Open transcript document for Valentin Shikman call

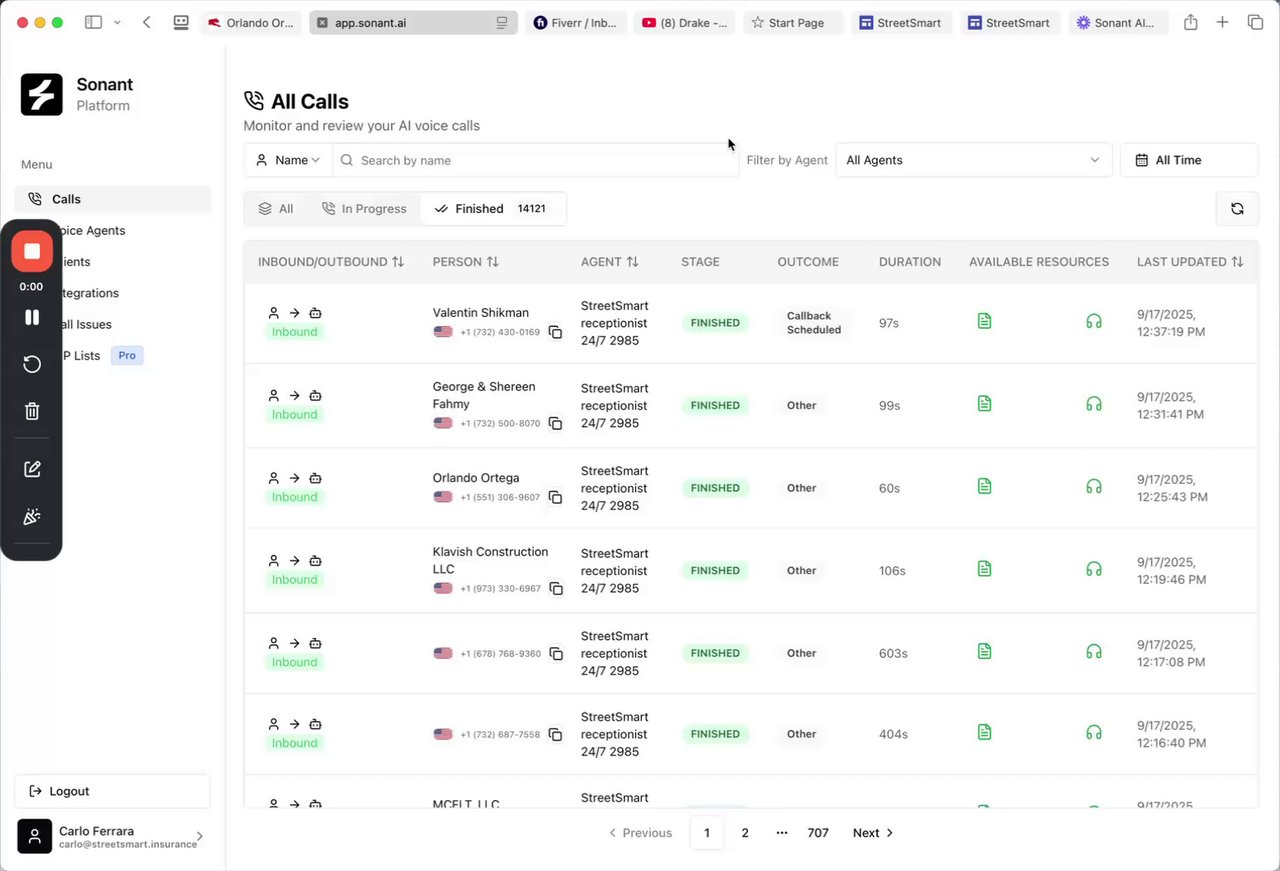coord(984,321)
